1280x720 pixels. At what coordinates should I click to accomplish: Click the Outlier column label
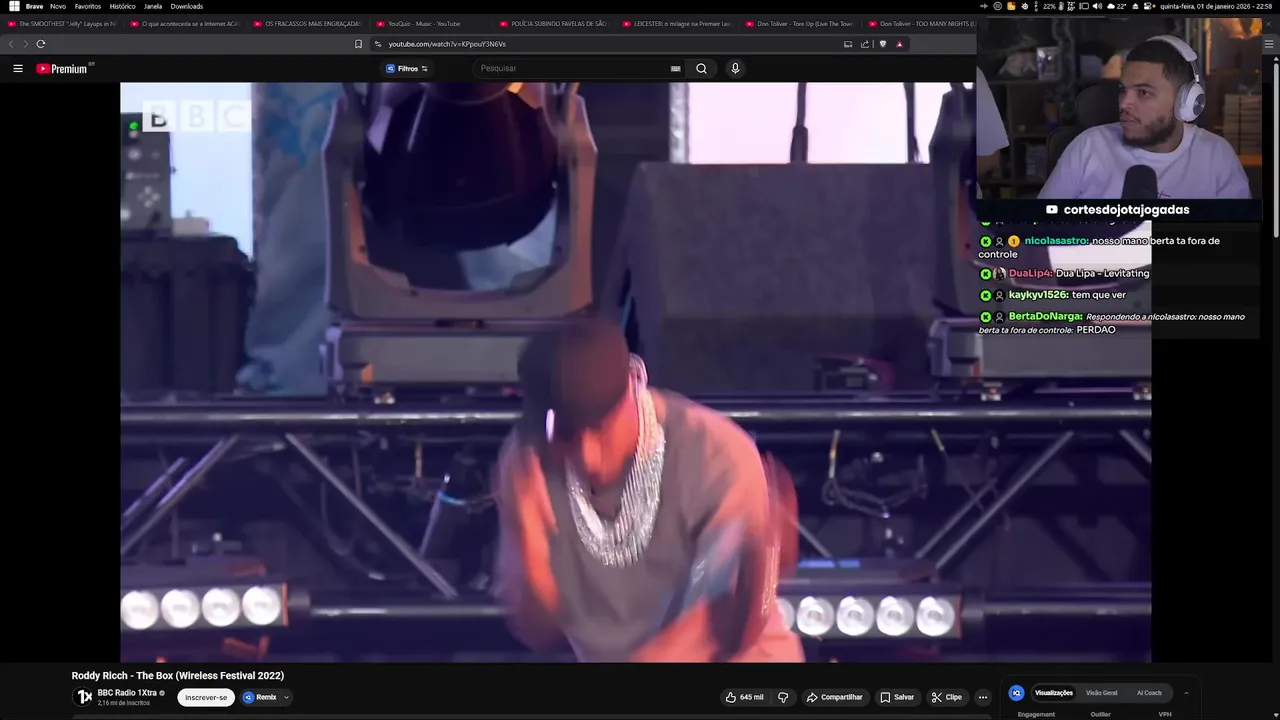point(1100,714)
